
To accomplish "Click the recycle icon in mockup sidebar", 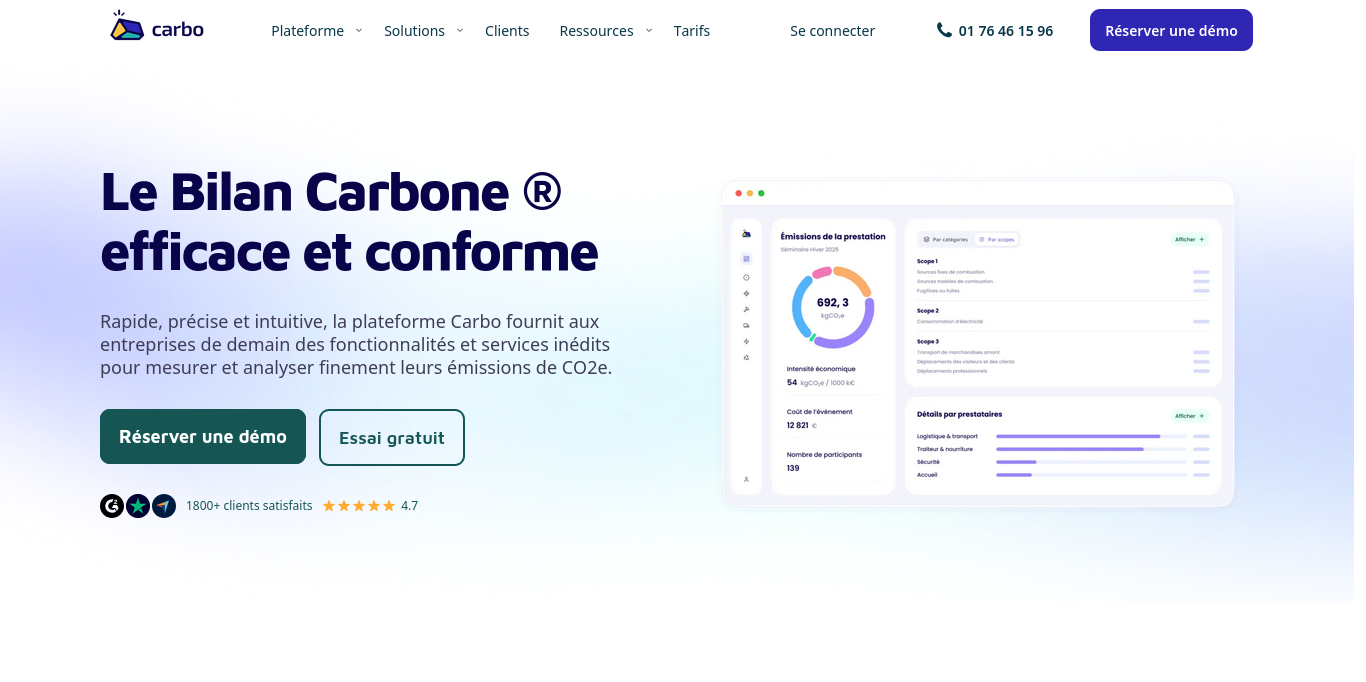I will click(x=746, y=357).
